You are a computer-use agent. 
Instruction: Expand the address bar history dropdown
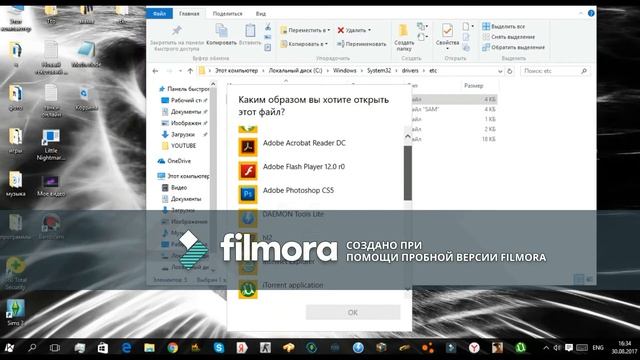500,71
